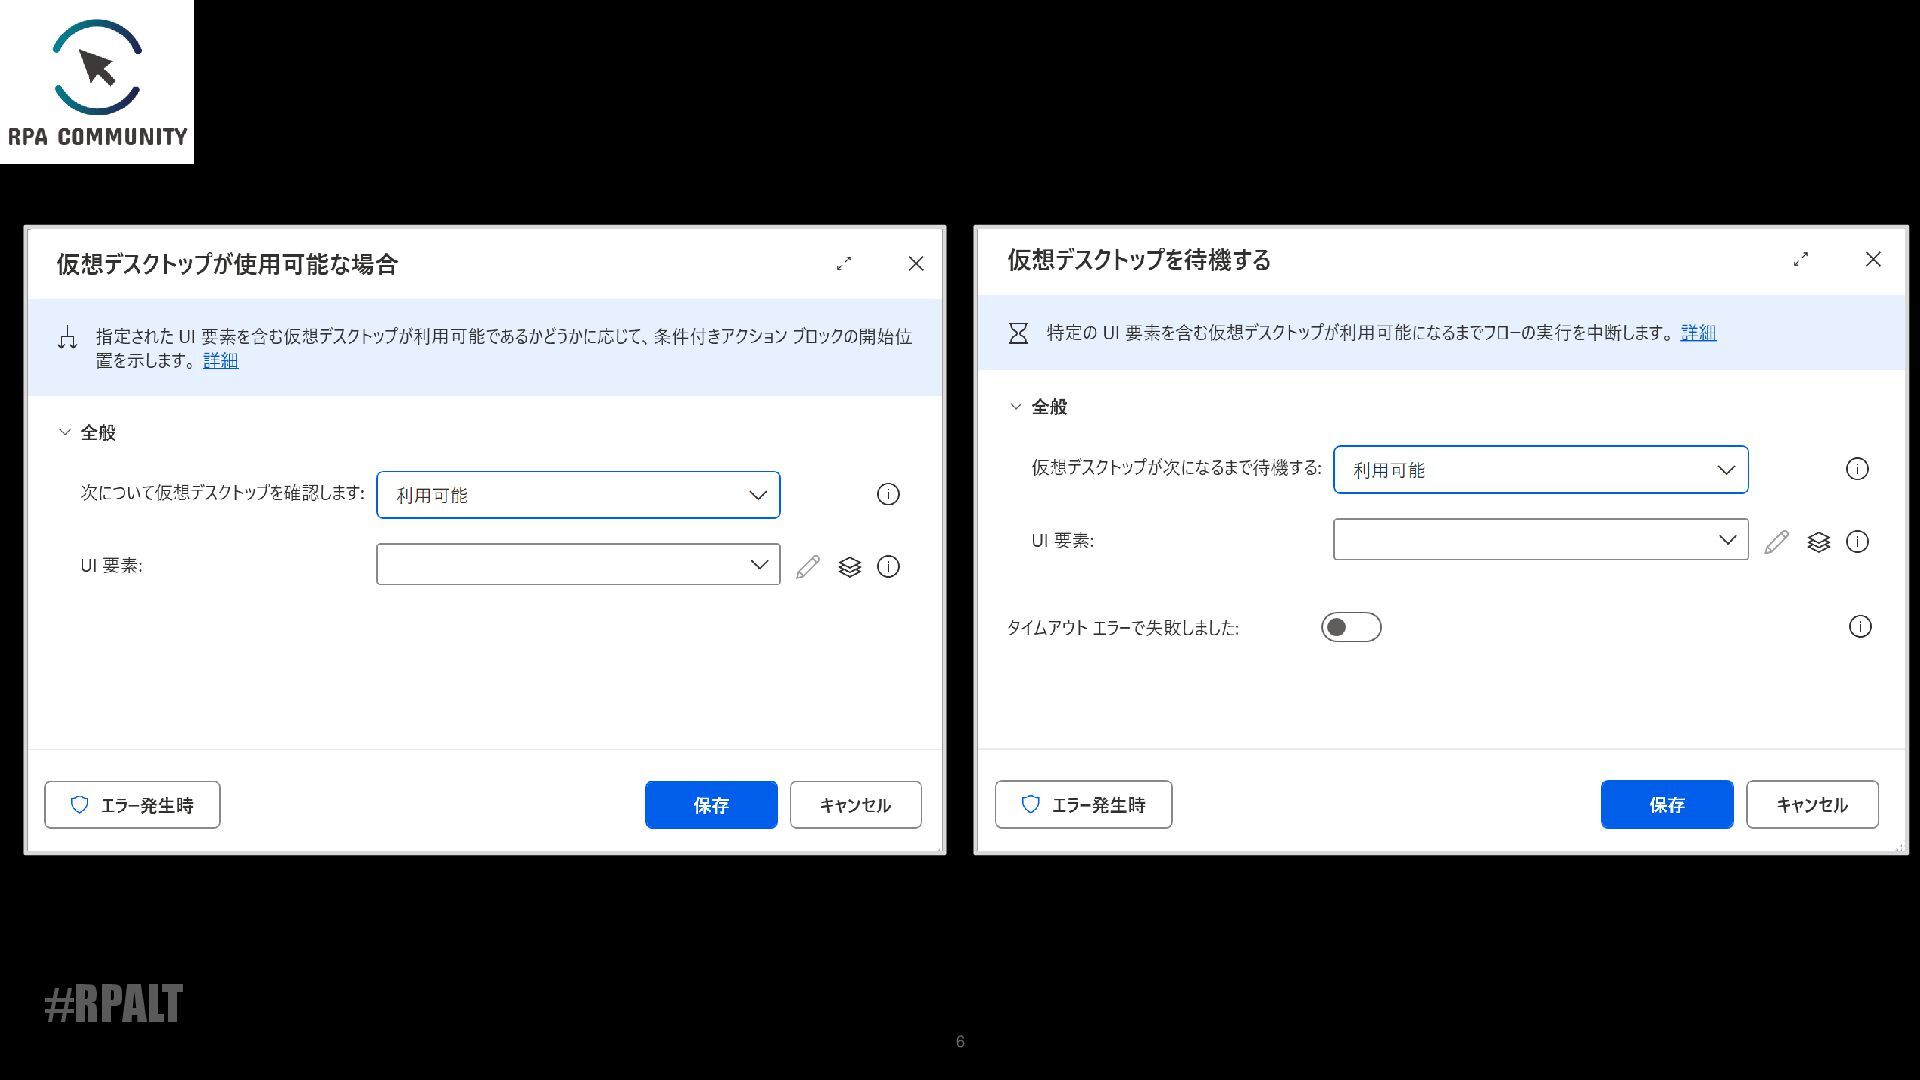Viewport: 1920px width, 1080px height.
Task: Click pencil edit icon in right dialog
Action: pyautogui.click(x=1776, y=542)
